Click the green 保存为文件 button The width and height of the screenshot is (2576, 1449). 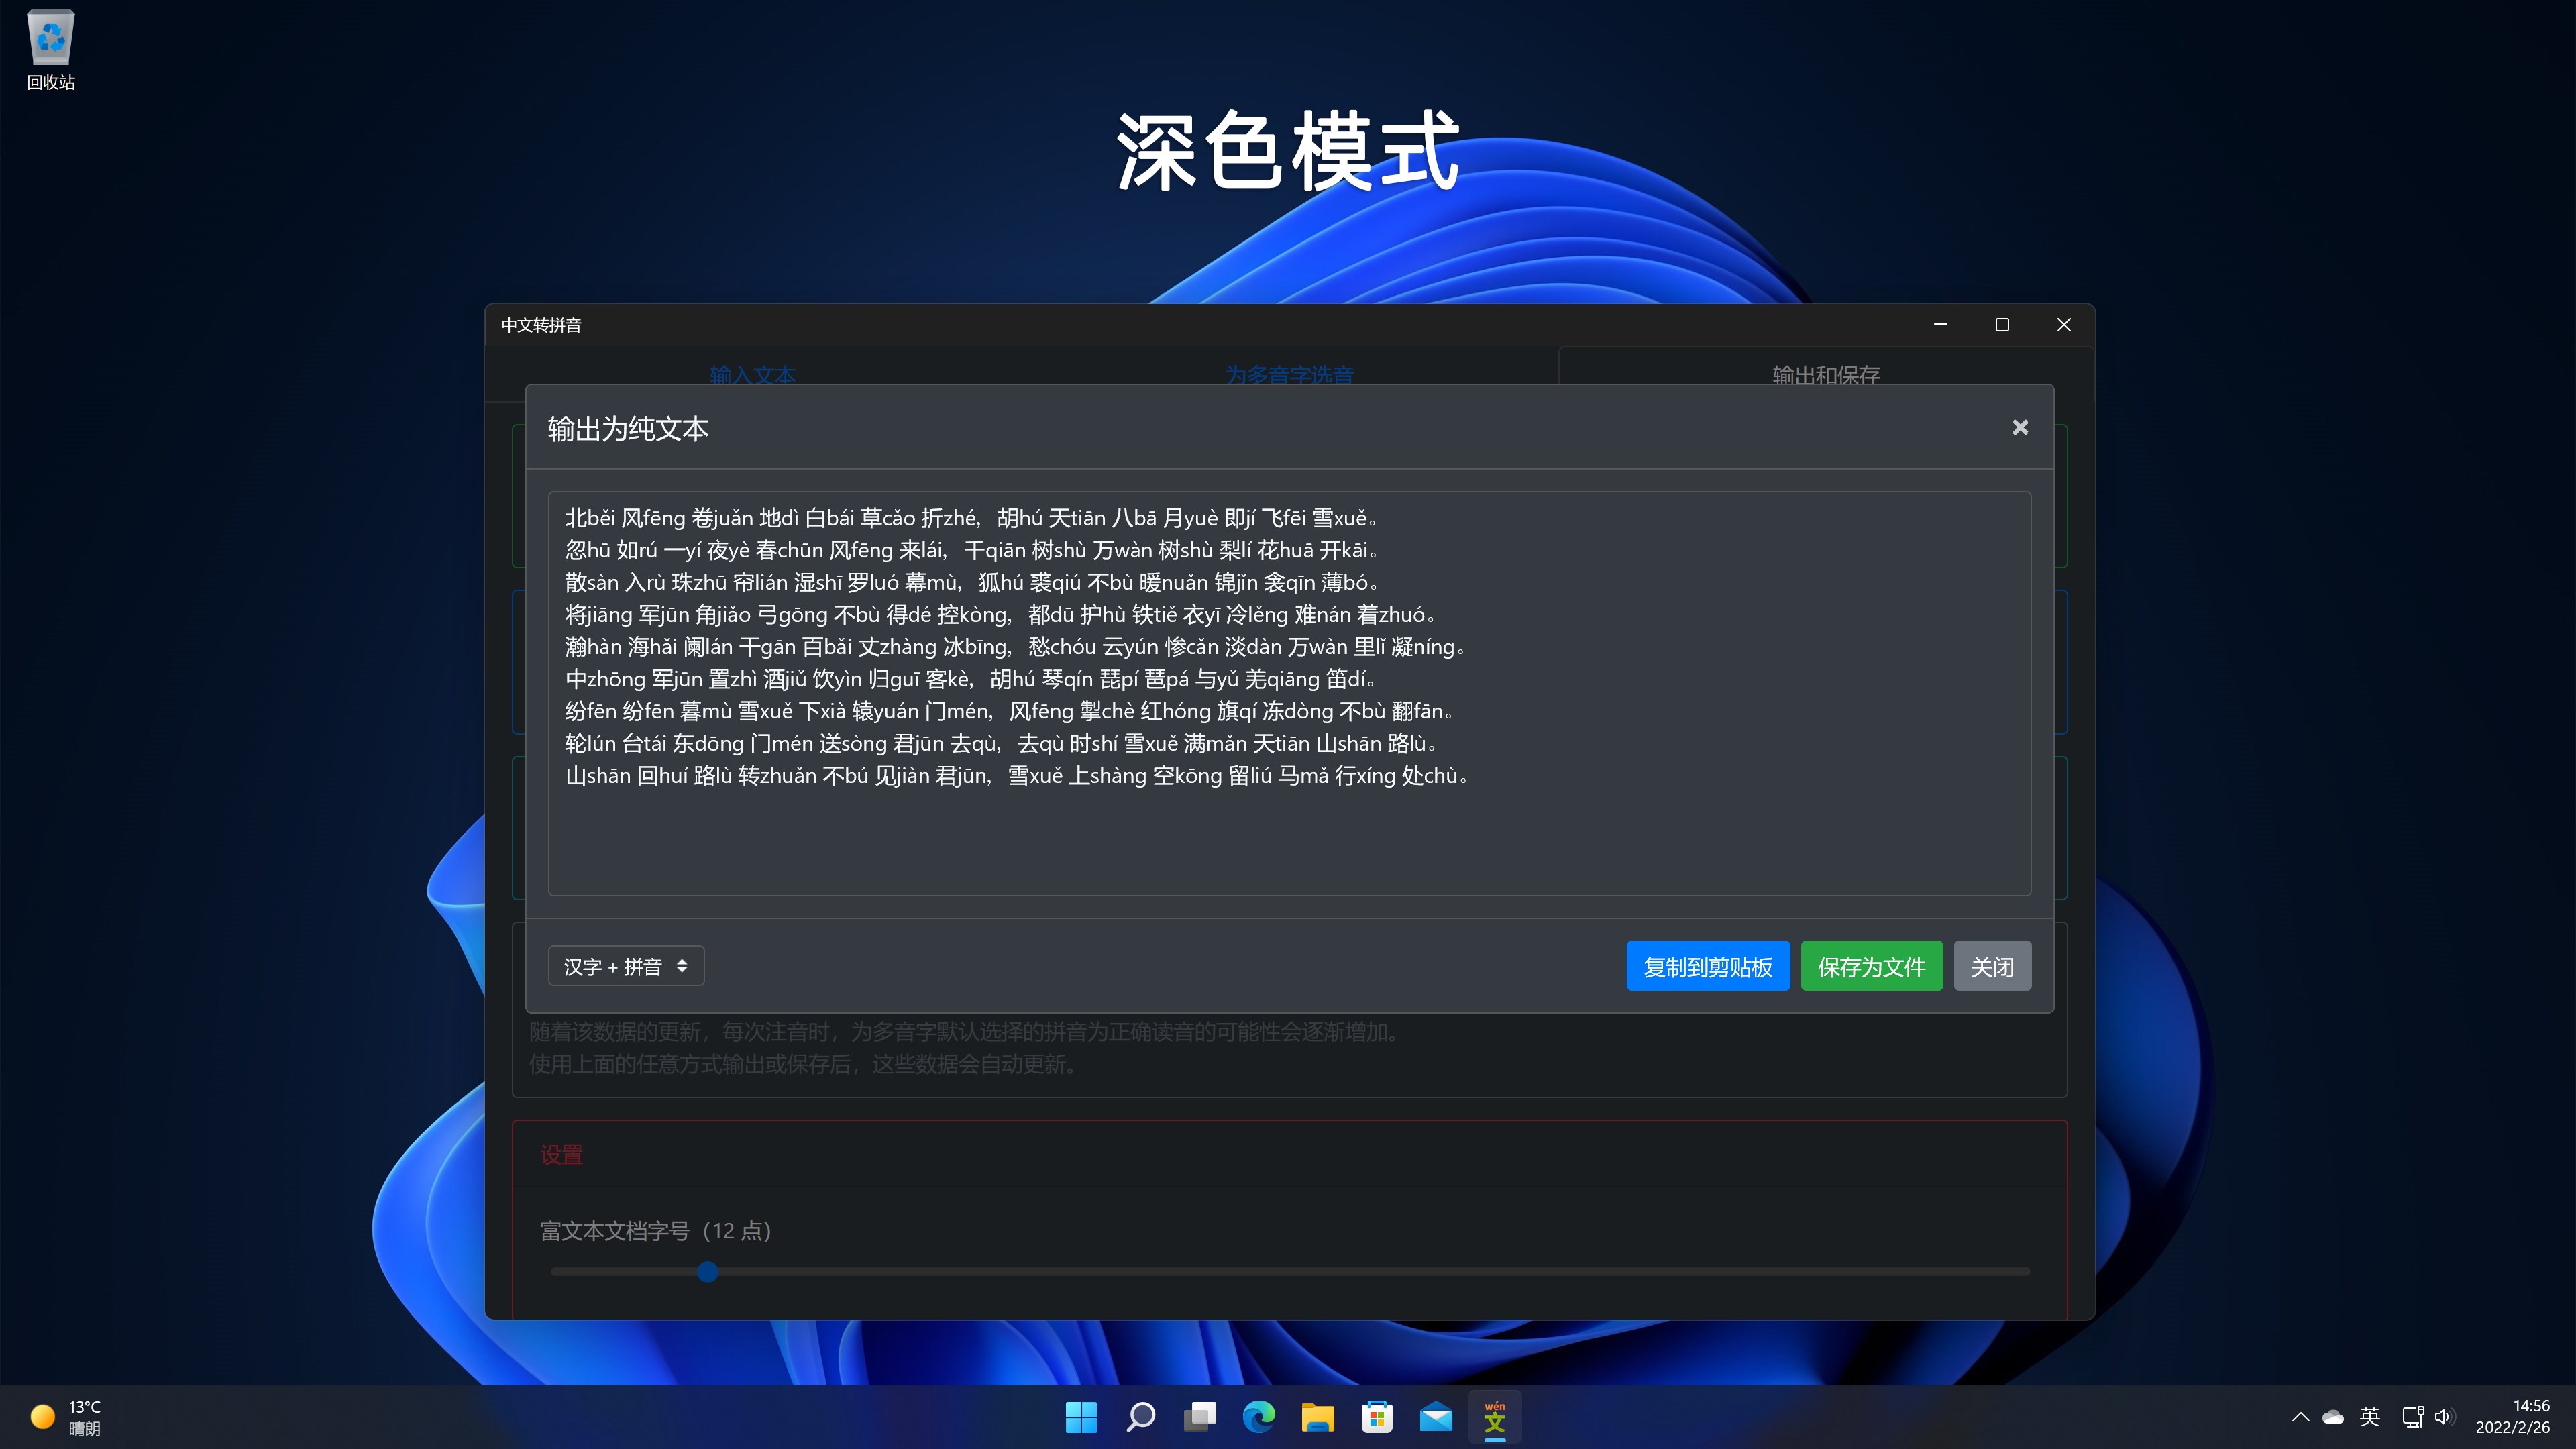pyautogui.click(x=1871, y=966)
